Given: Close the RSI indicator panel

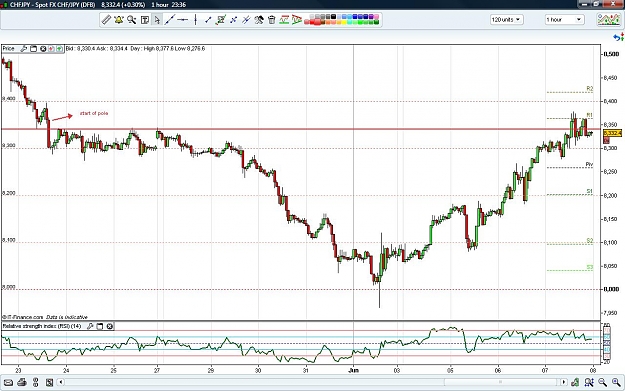Looking at the screenshot, I should [x=110, y=326].
